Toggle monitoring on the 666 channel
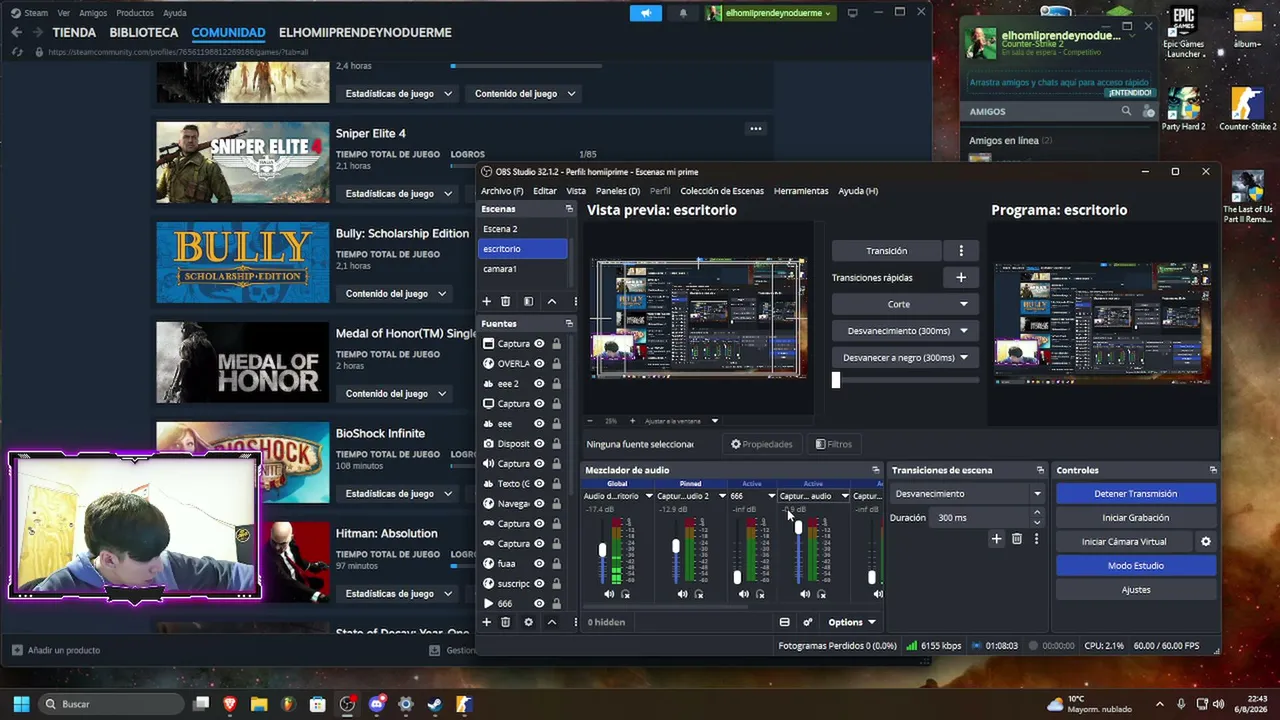The width and height of the screenshot is (1280, 720). (x=760, y=594)
